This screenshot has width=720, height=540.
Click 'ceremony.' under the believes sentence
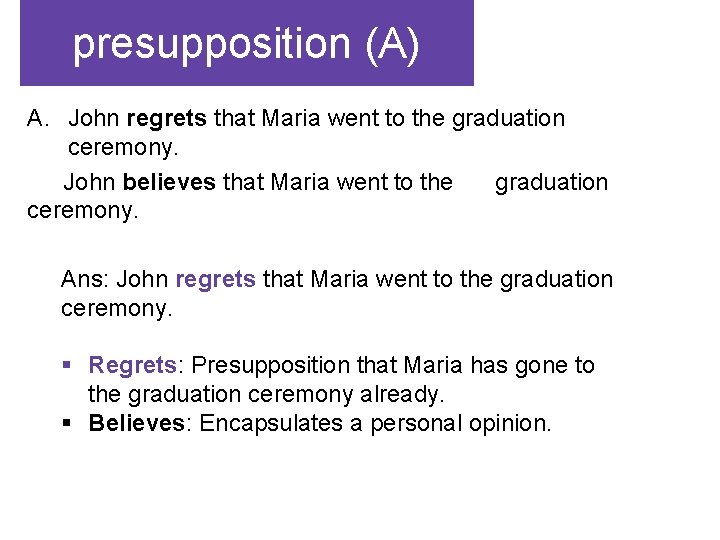(x=83, y=211)
